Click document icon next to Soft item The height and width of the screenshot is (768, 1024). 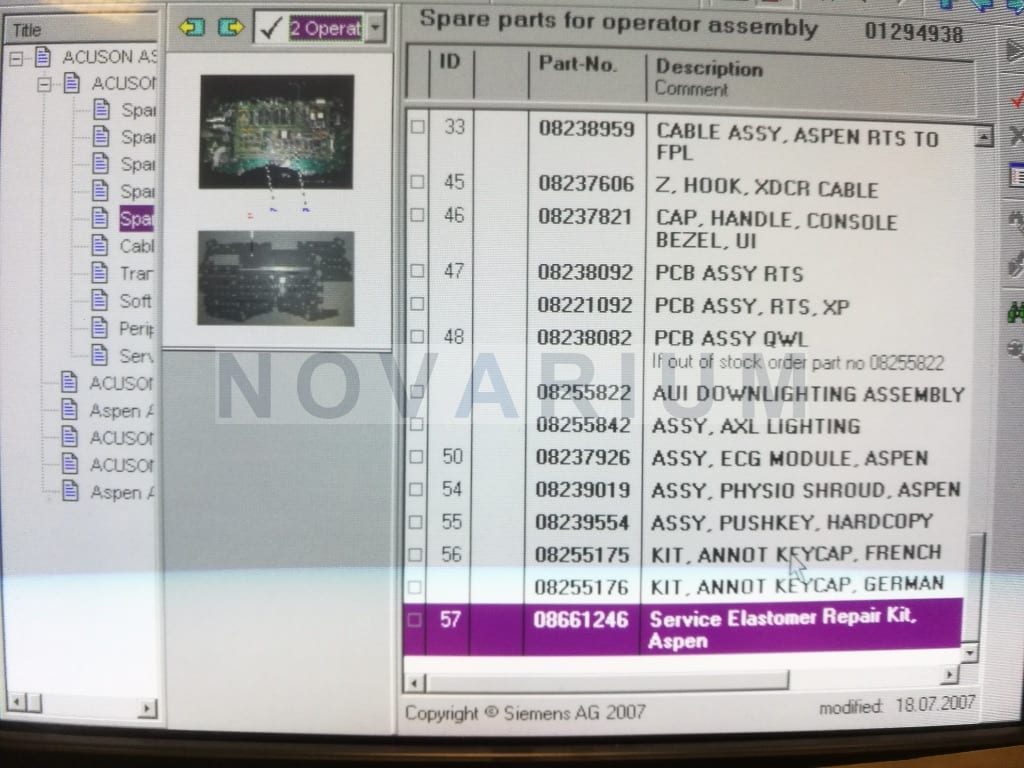[99, 300]
